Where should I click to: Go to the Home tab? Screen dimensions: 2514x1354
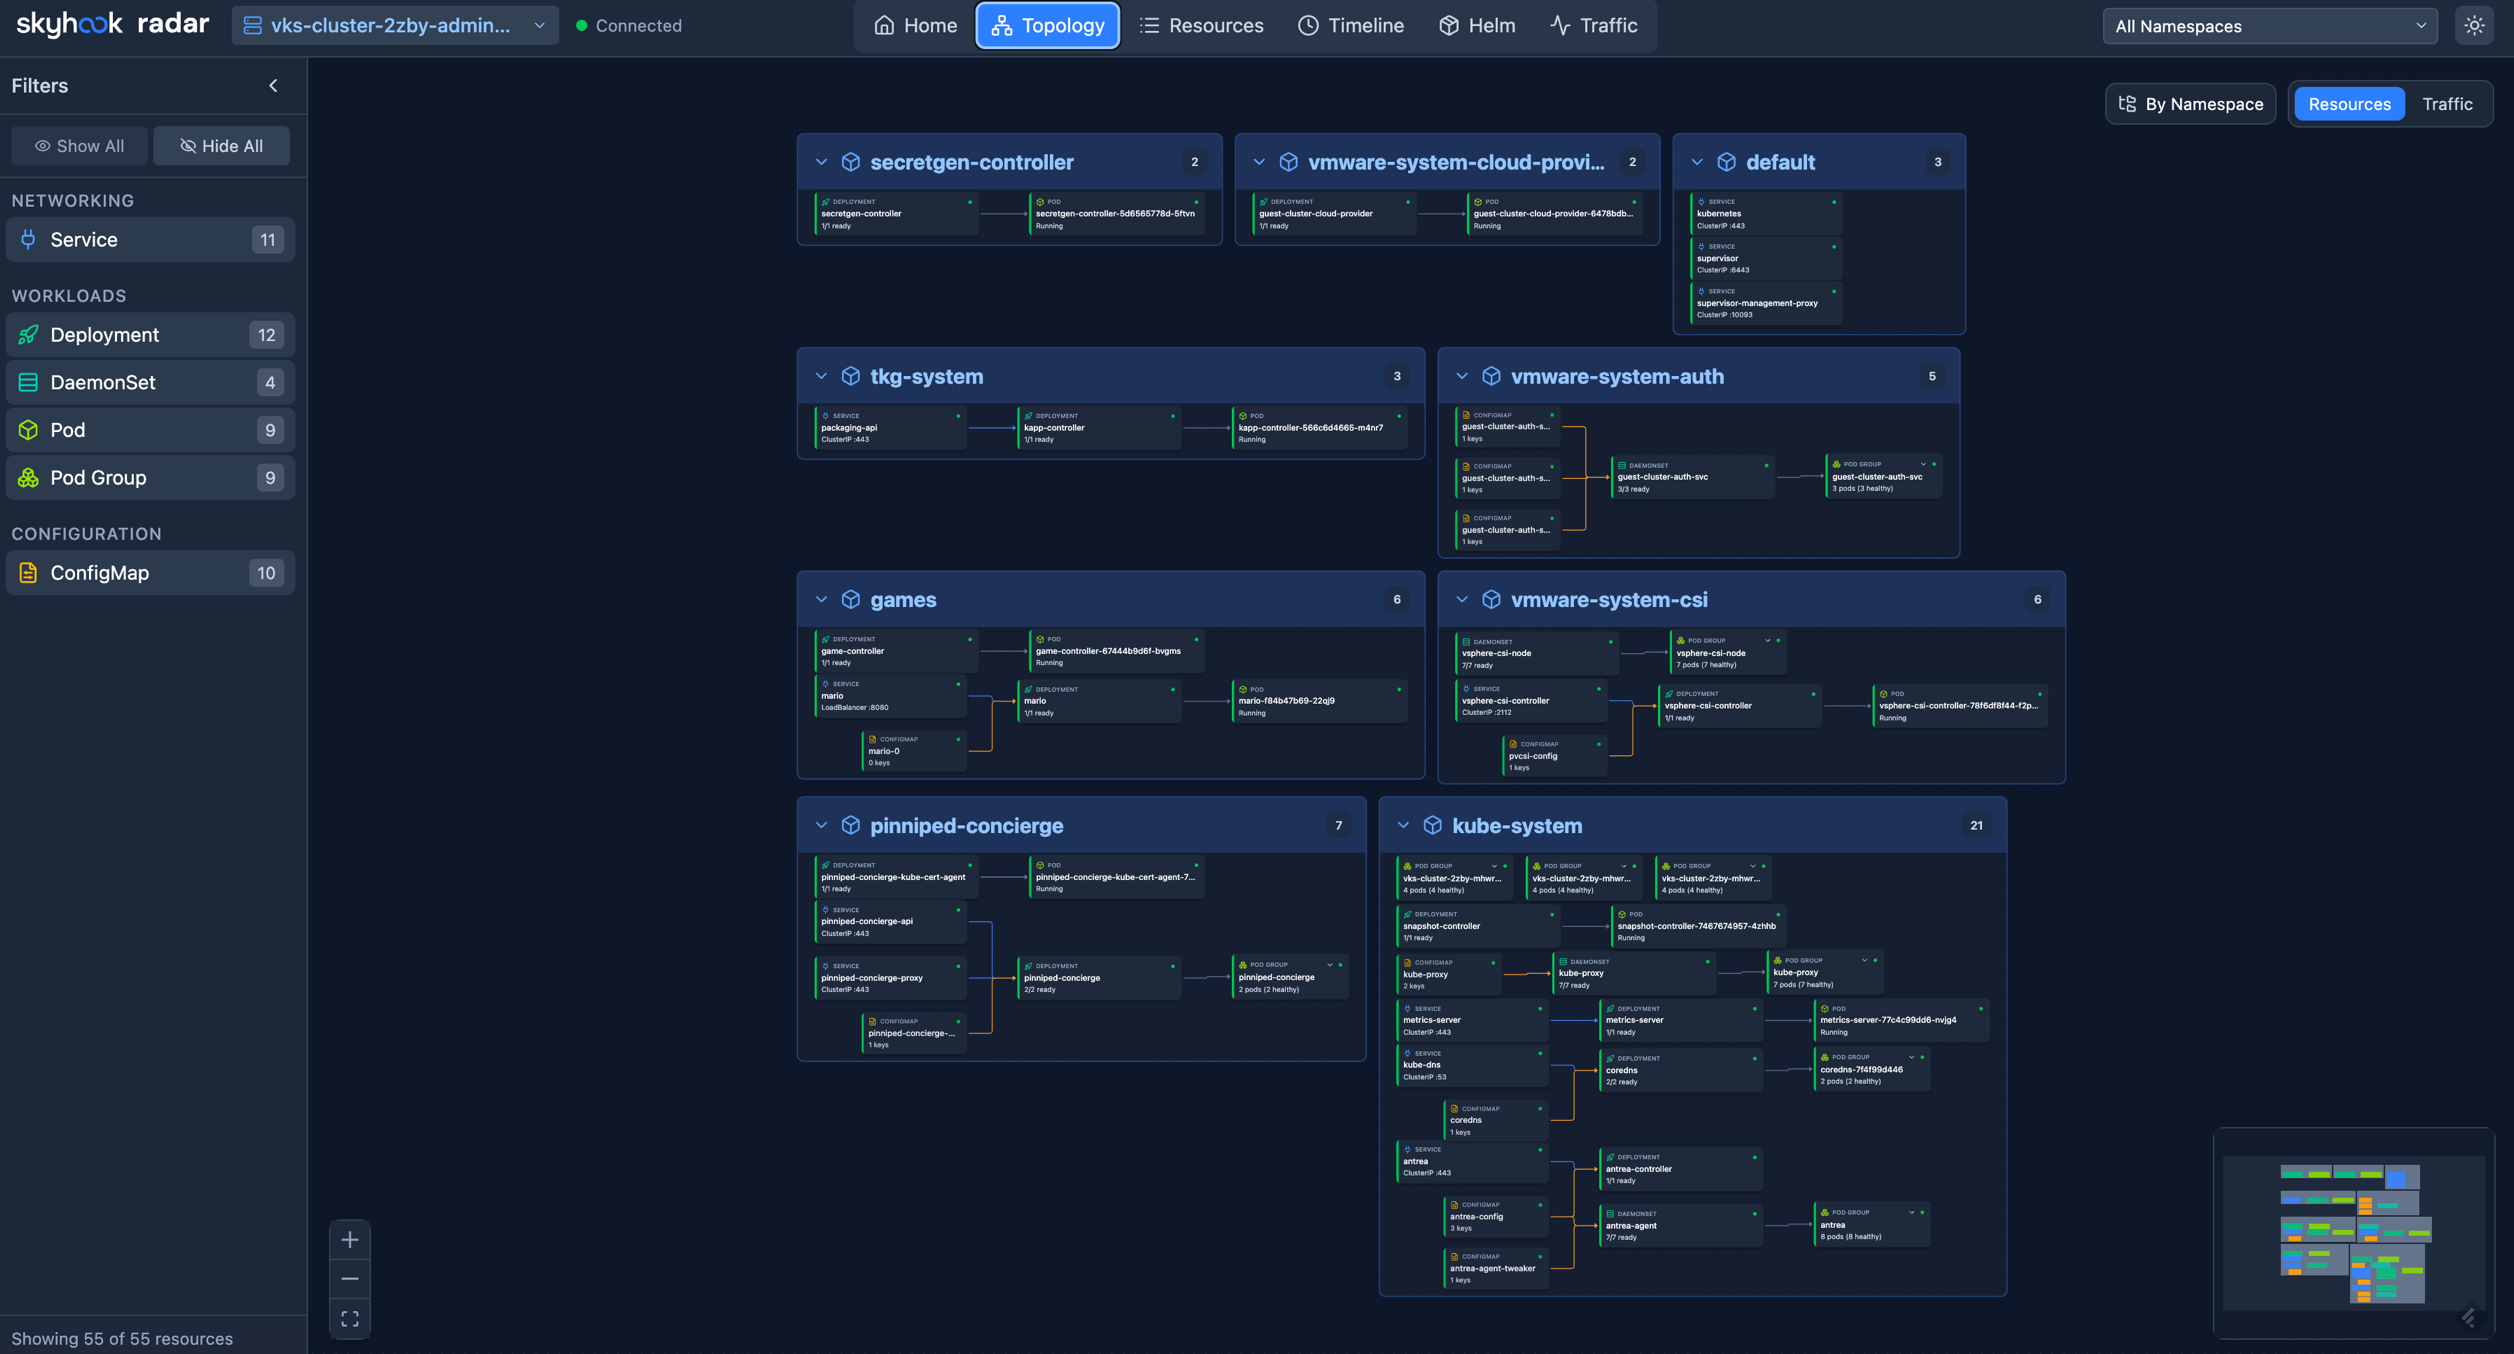click(914, 26)
